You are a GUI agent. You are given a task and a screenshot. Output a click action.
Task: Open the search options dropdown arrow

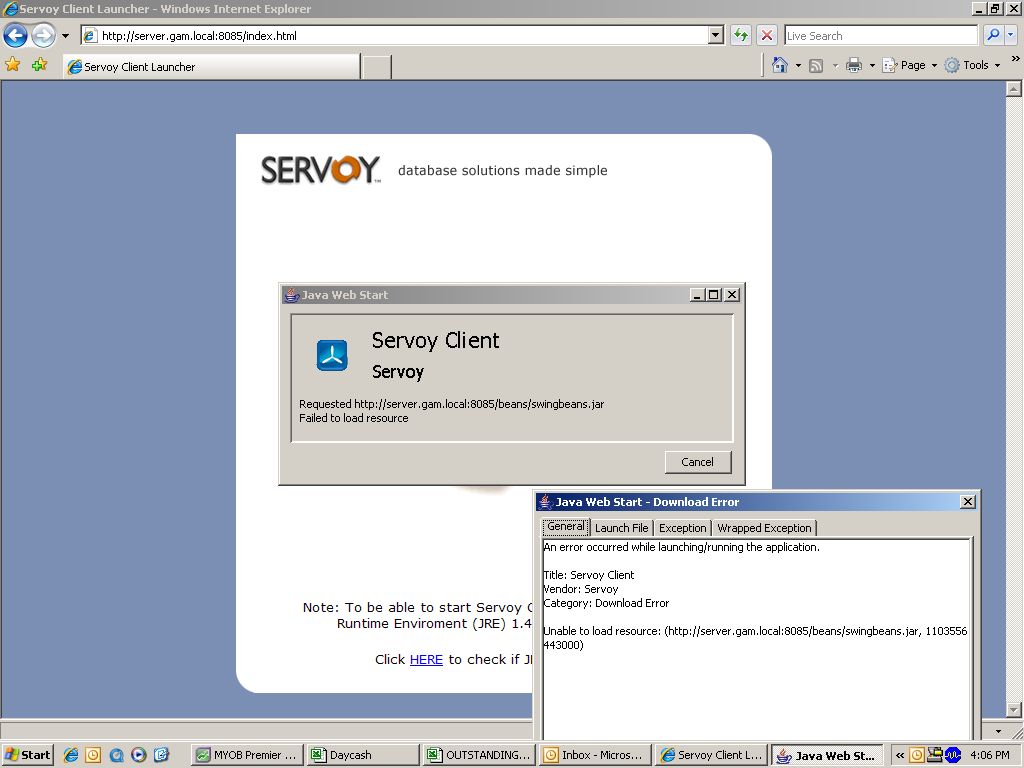1011,35
